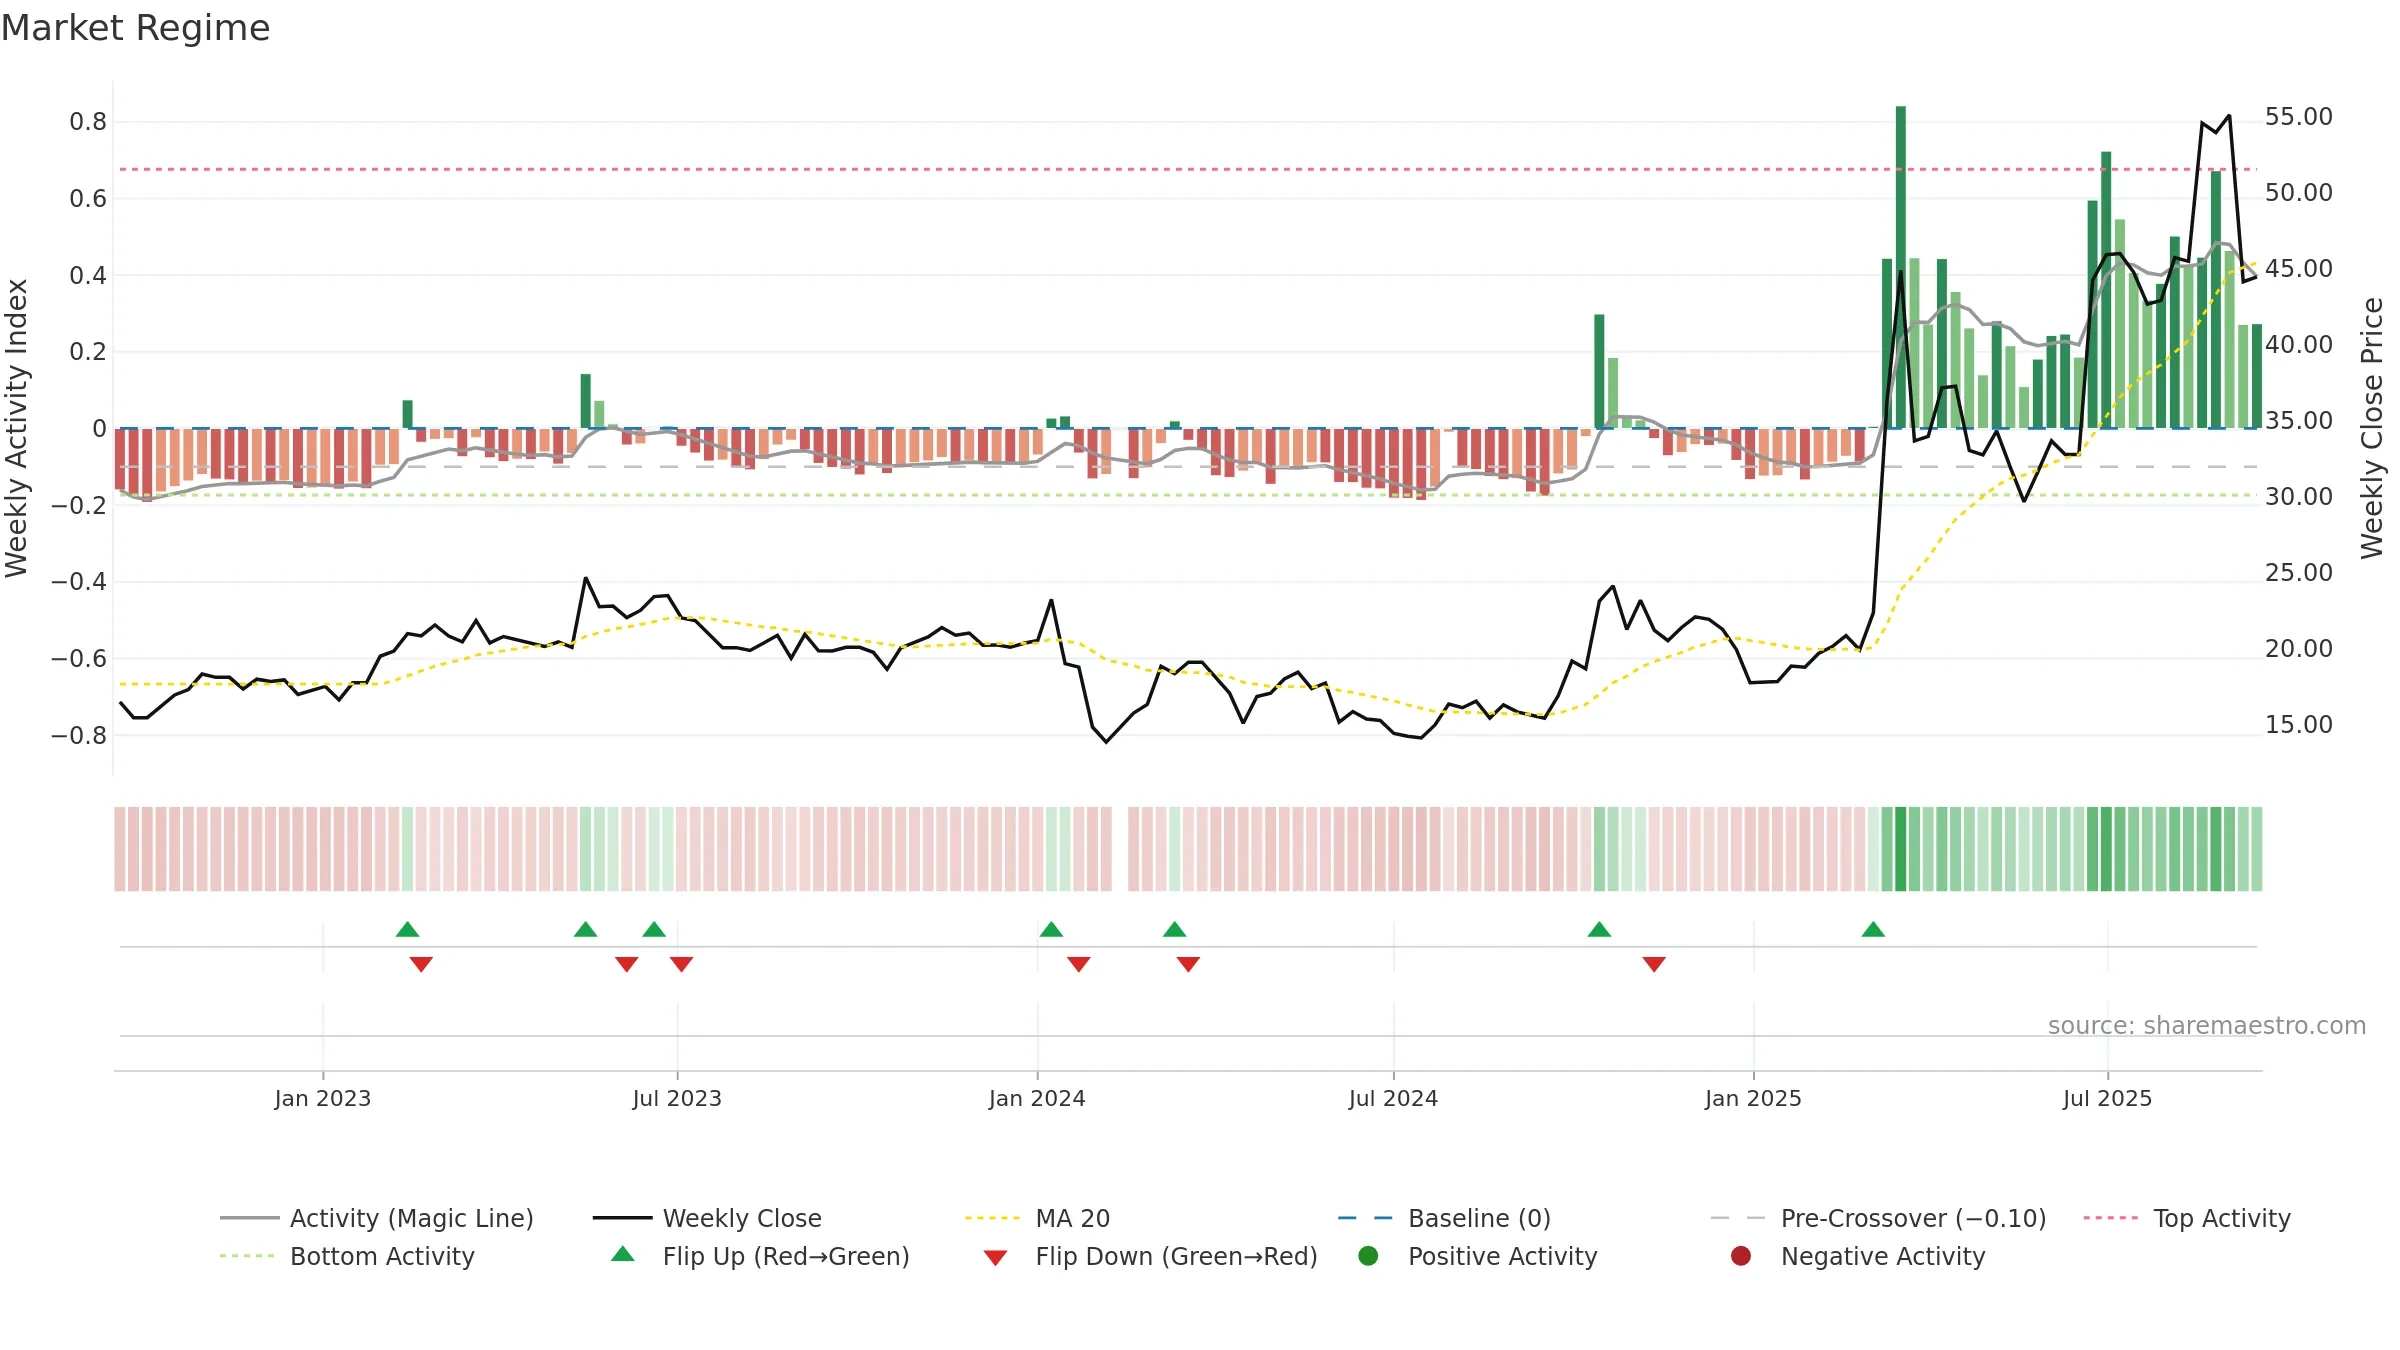Click the Market Regime chart title
2400x1350 pixels.
[135, 28]
